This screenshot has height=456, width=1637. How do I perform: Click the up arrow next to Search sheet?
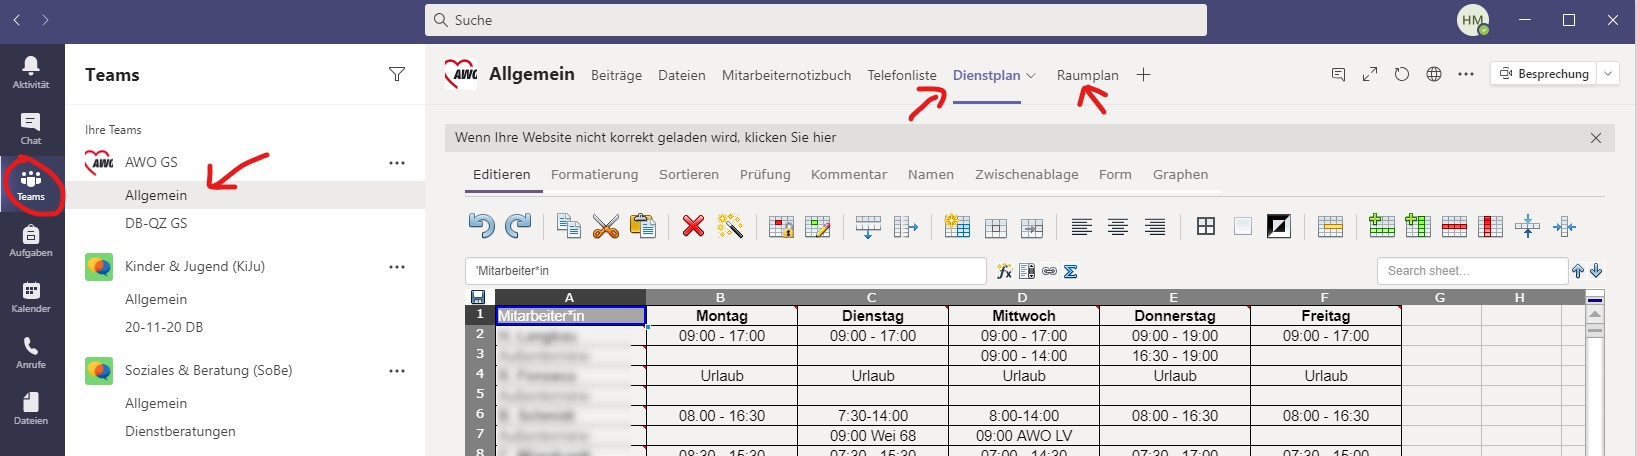(x=1578, y=271)
